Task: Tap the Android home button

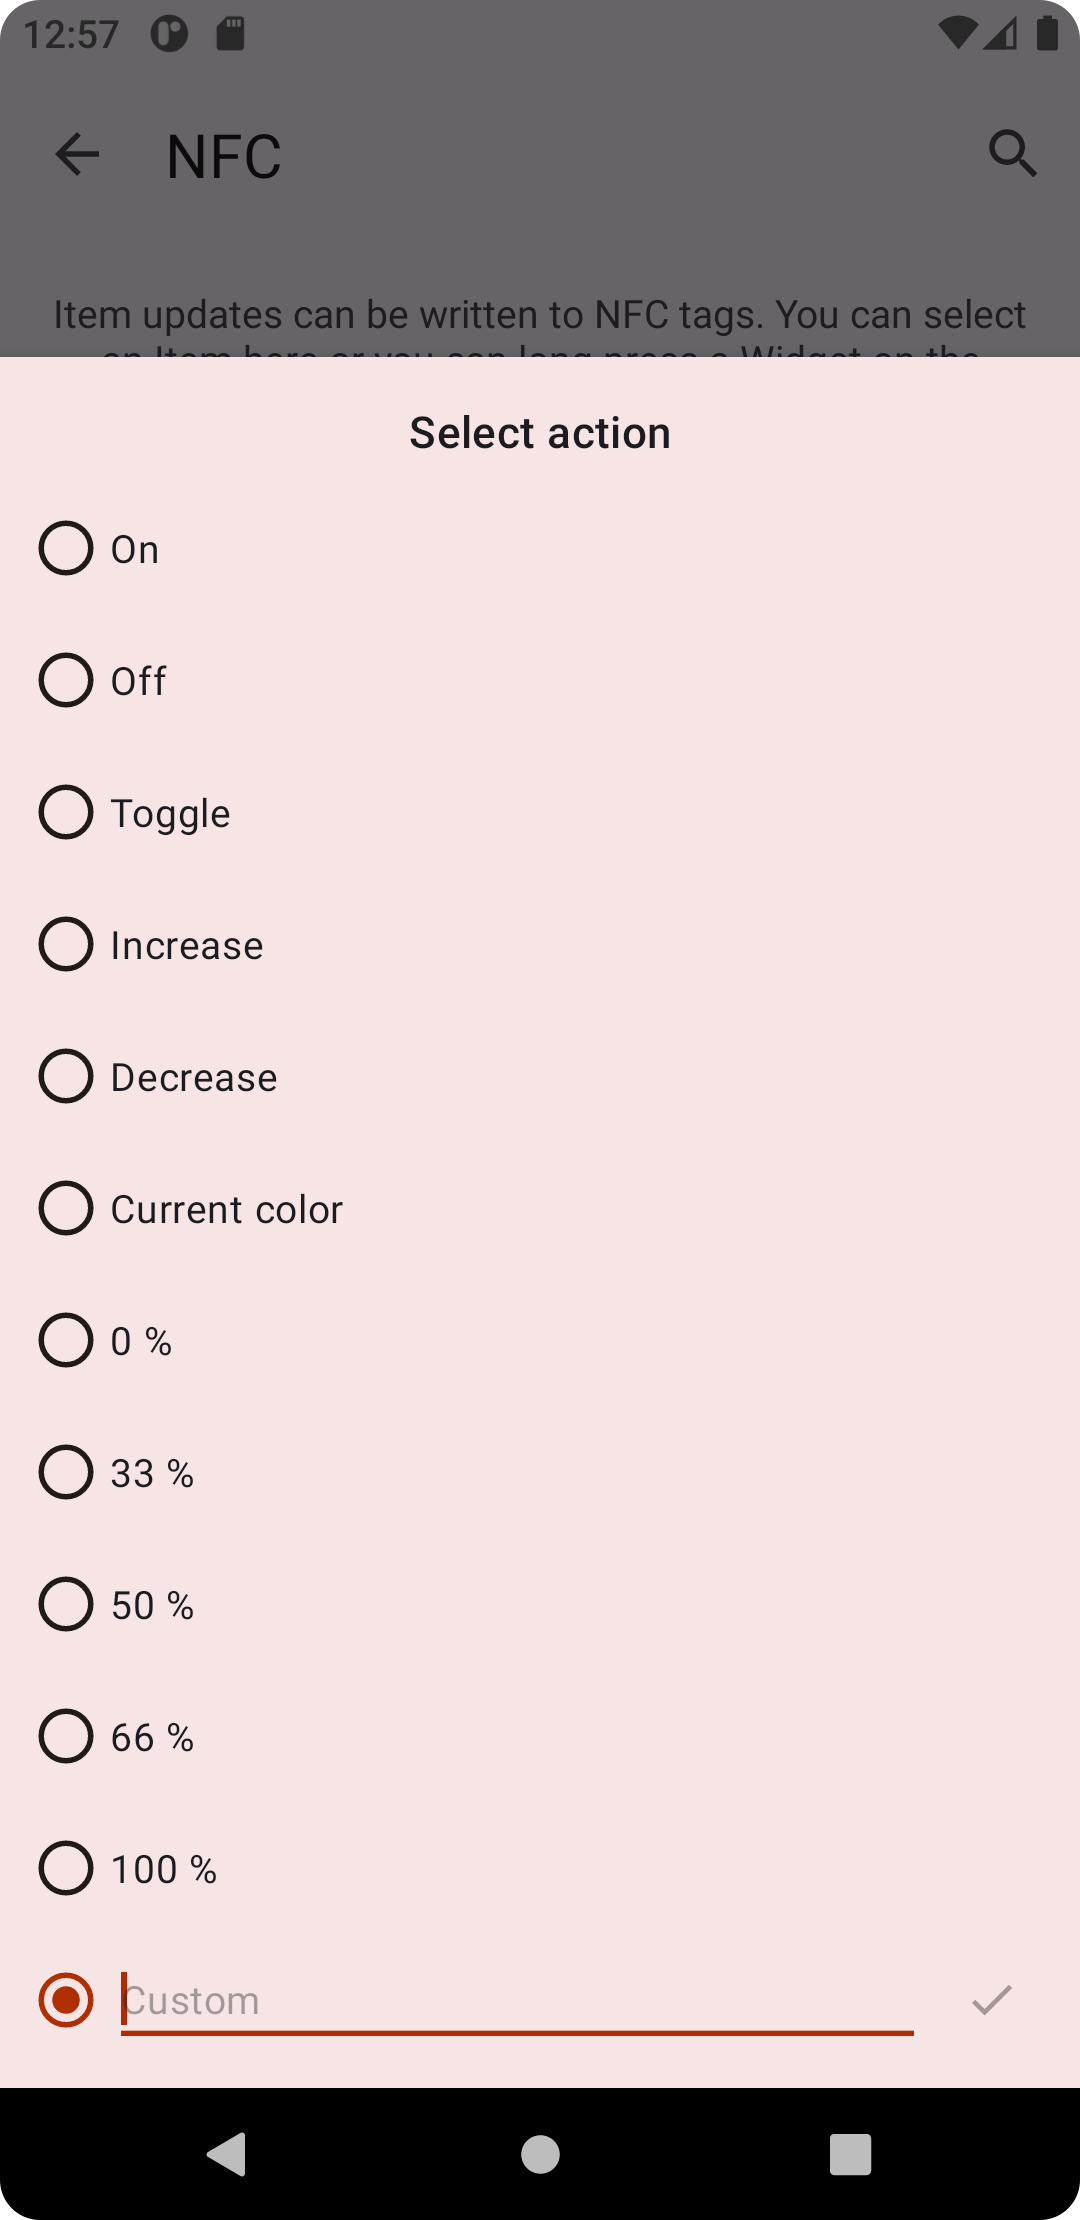Action: tap(539, 2156)
